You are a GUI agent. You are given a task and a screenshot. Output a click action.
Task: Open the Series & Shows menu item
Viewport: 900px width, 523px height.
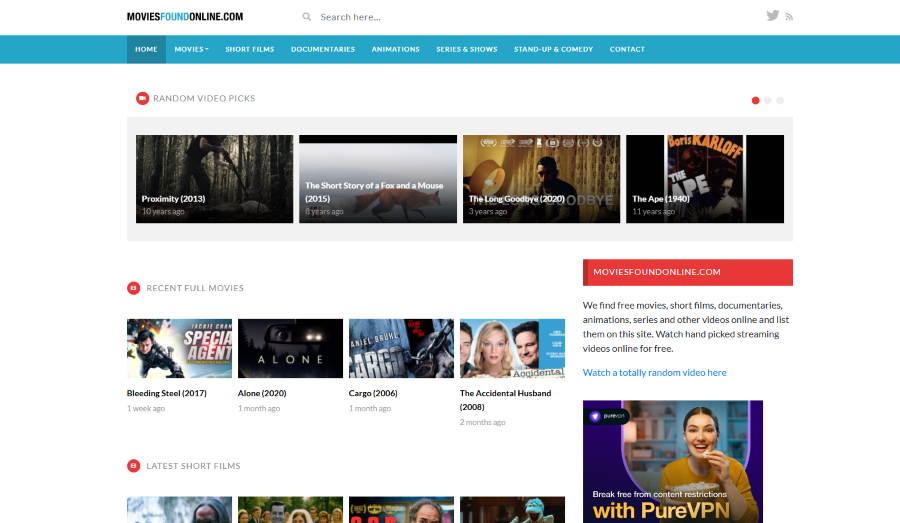pyautogui.click(x=467, y=49)
